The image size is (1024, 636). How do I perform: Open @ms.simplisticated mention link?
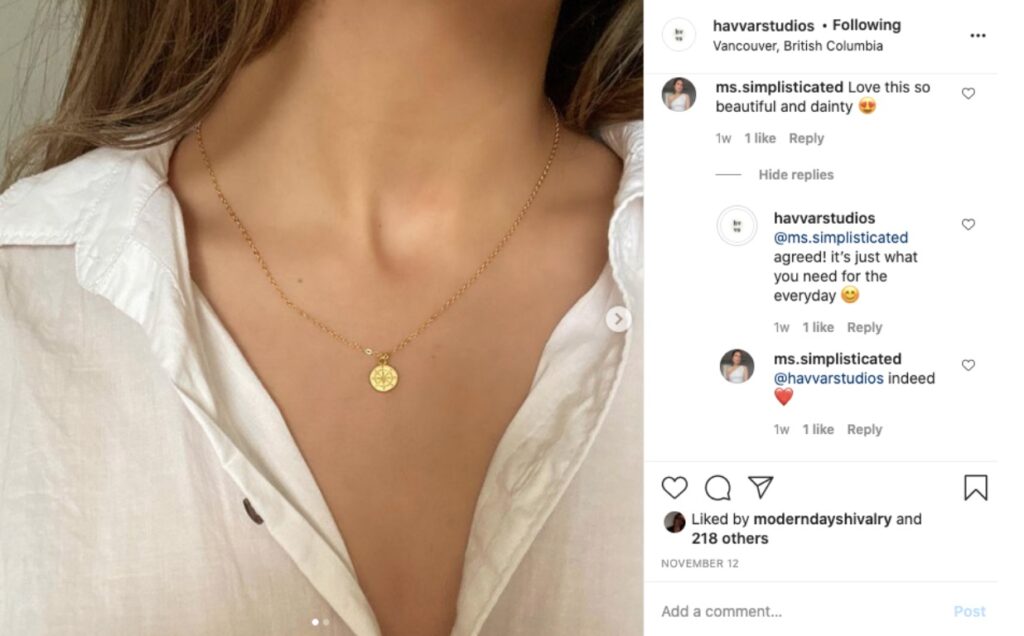click(840, 238)
